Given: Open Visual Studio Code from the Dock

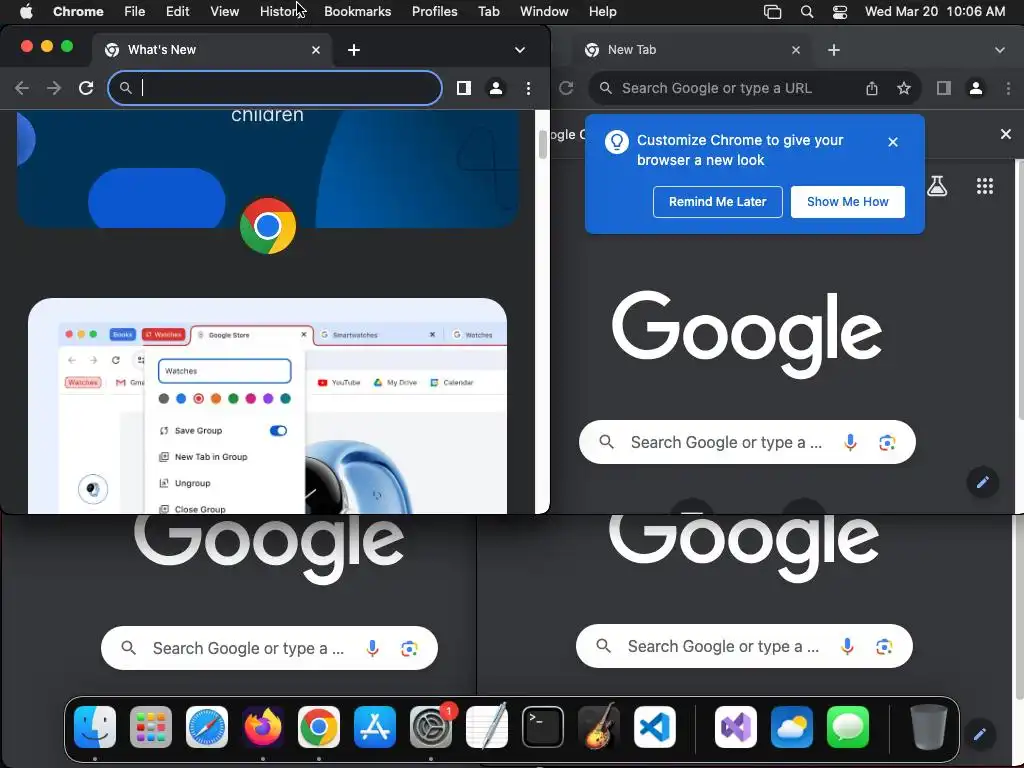Looking at the screenshot, I should (x=654, y=727).
